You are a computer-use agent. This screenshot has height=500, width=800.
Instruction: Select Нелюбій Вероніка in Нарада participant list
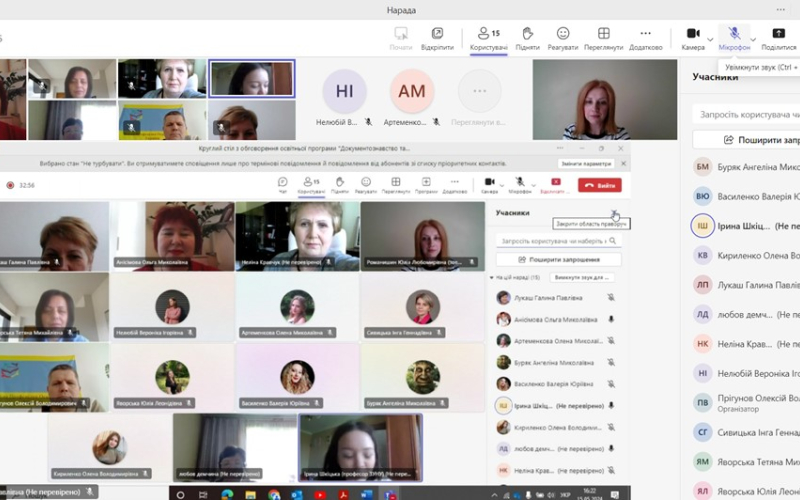[746, 373]
